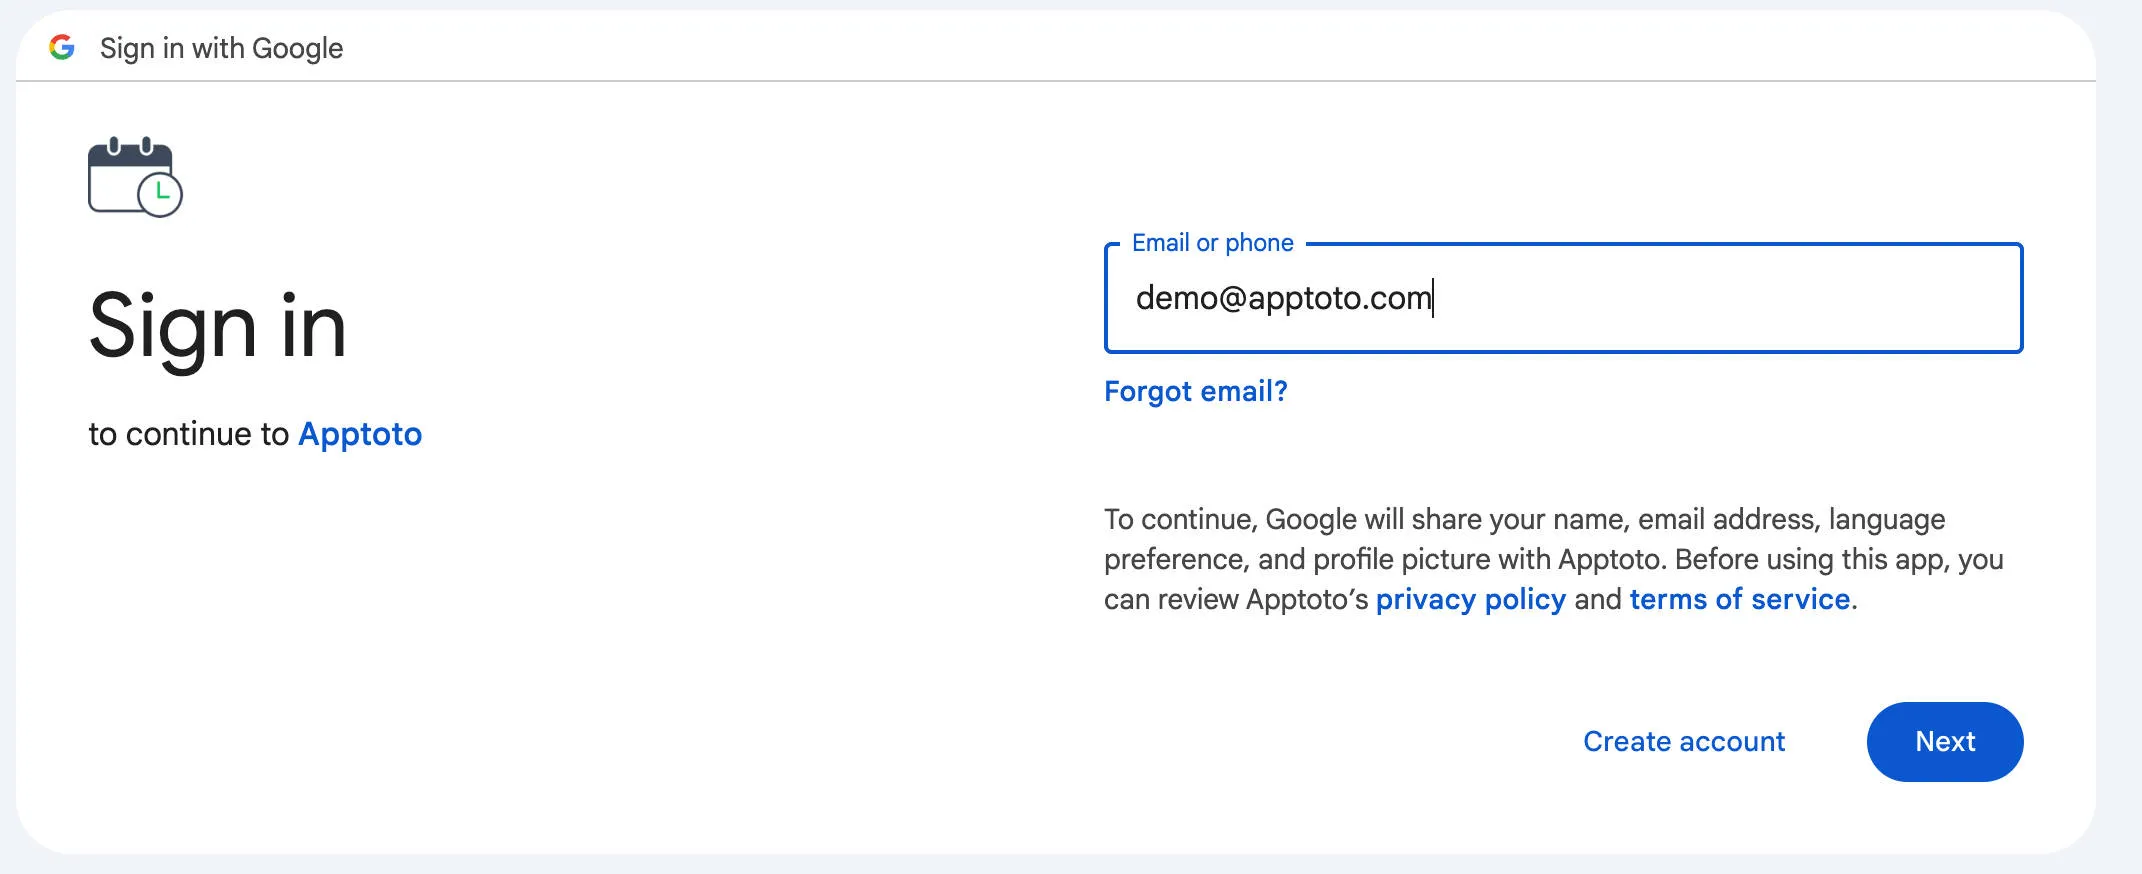The height and width of the screenshot is (874, 2142).
Task: Click the Next button
Action: pyautogui.click(x=1944, y=741)
